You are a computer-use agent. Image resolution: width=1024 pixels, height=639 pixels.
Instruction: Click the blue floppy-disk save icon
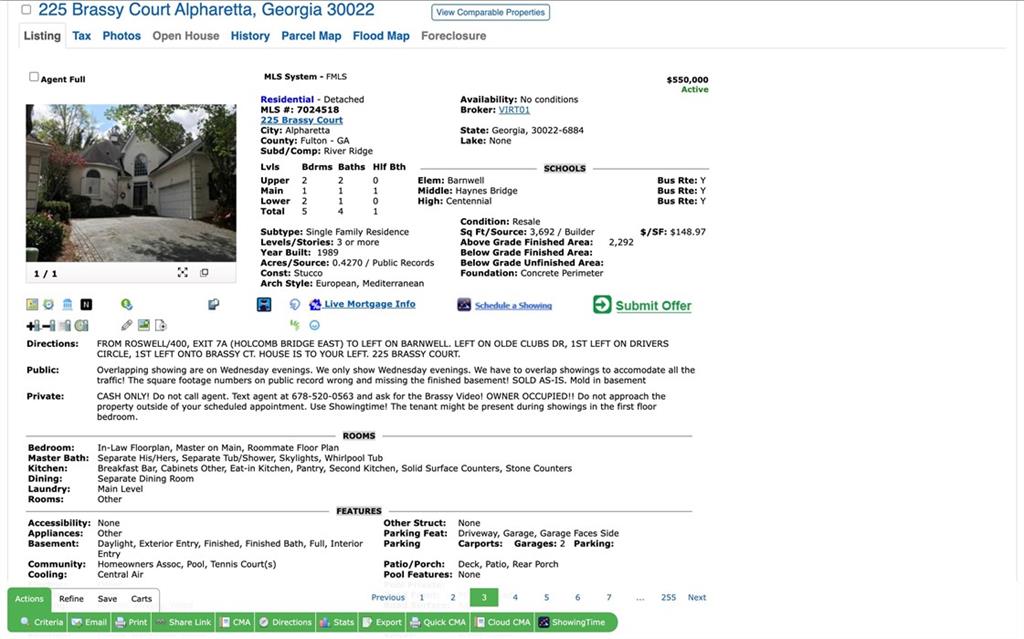[264, 304]
